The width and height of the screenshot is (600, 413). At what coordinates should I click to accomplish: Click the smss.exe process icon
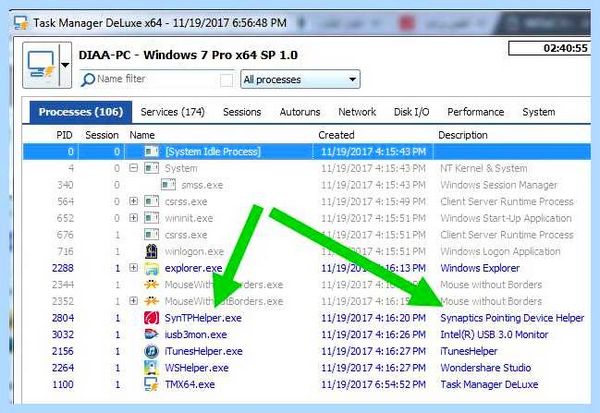click(168, 185)
